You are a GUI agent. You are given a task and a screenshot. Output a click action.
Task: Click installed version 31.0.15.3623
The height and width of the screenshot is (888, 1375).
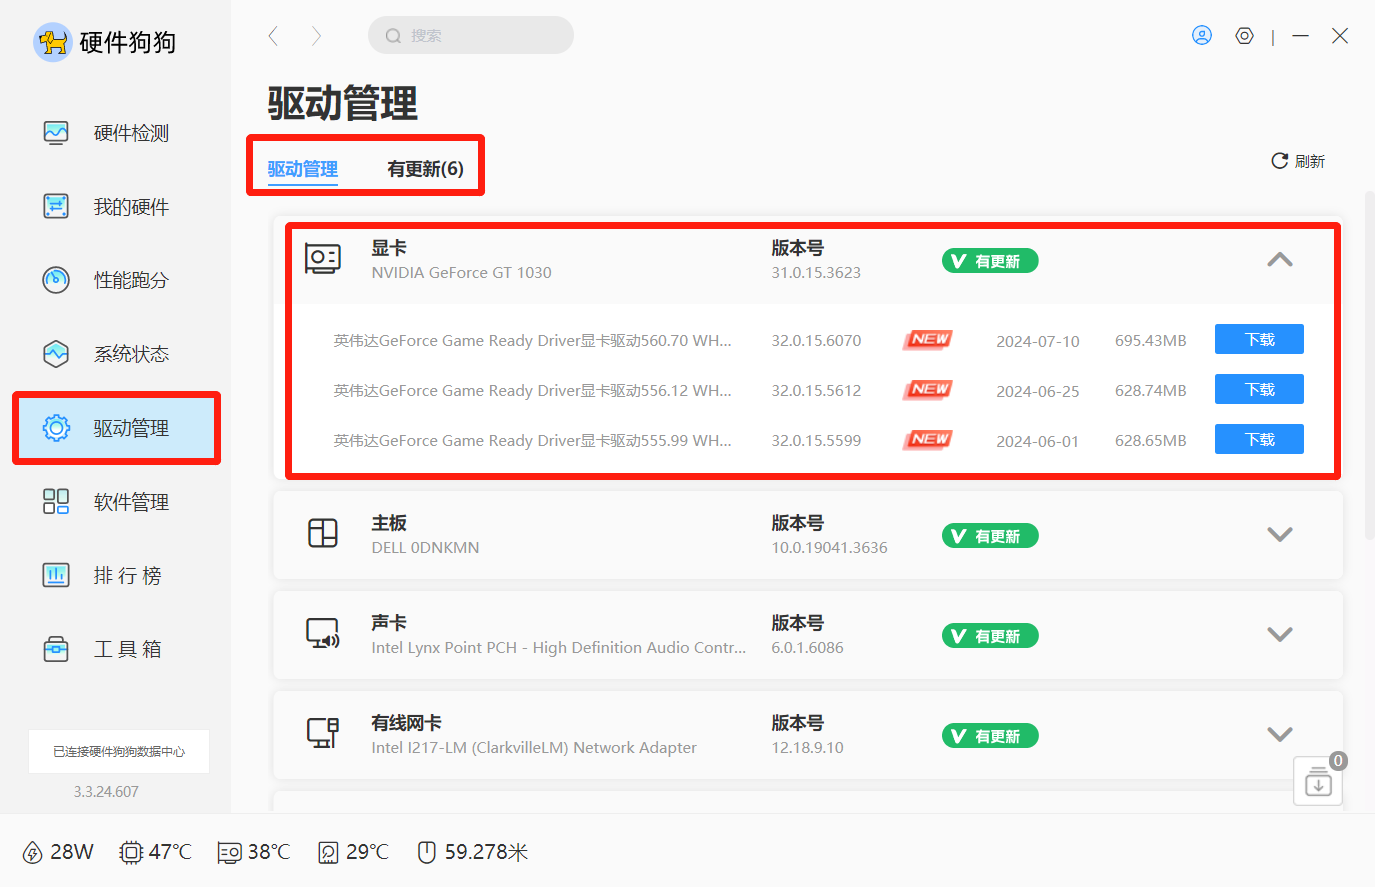[x=816, y=273]
